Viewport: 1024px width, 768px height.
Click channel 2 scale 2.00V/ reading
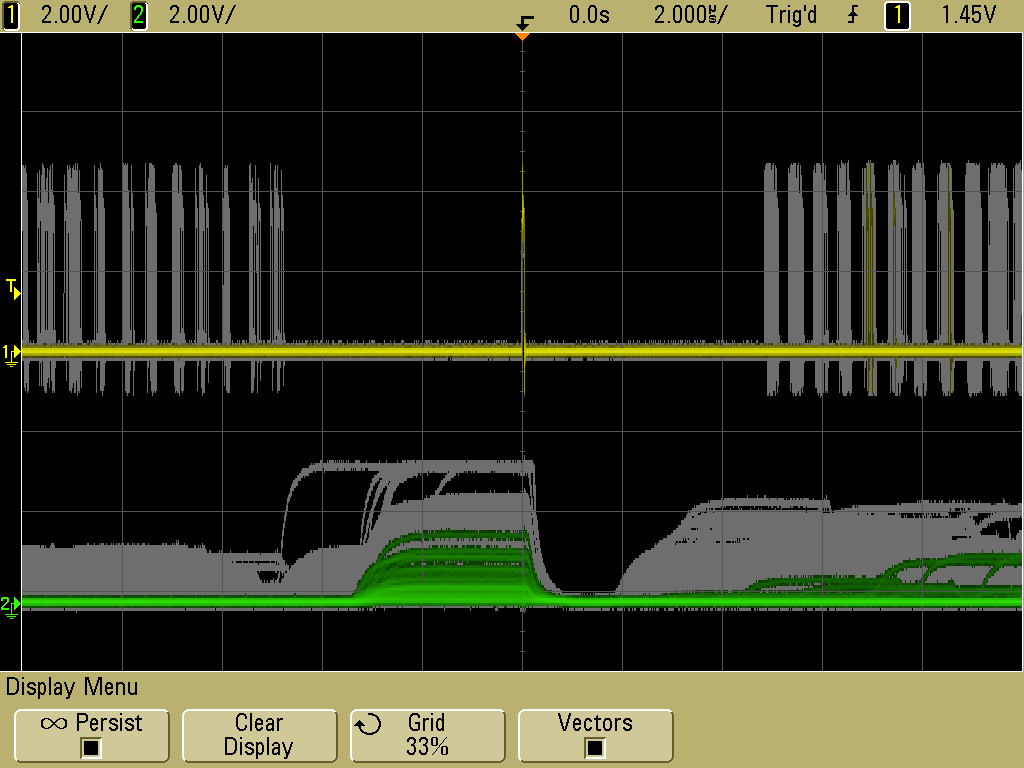(x=201, y=15)
